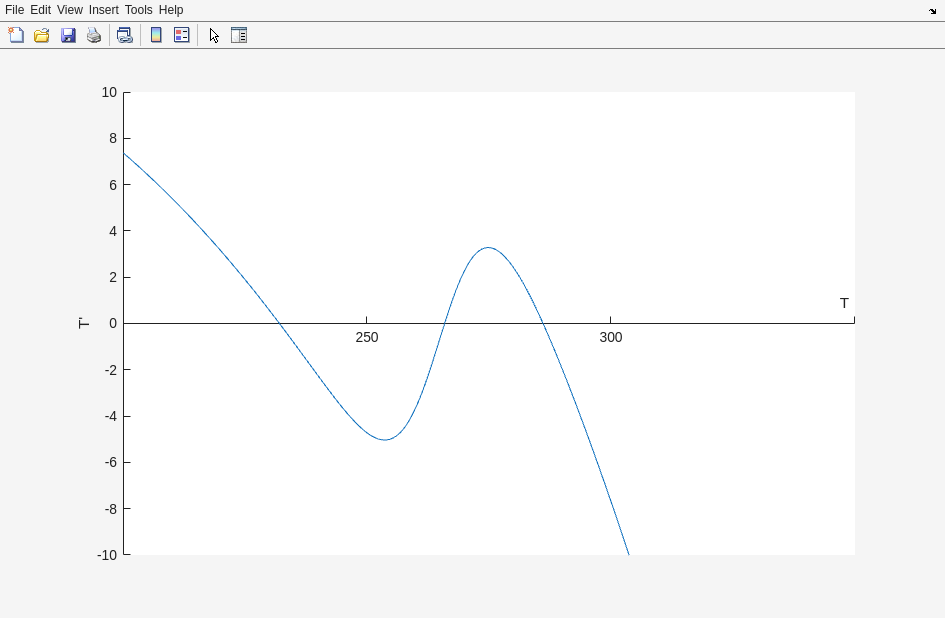Select the rotated y-axis label T'

[84, 323]
